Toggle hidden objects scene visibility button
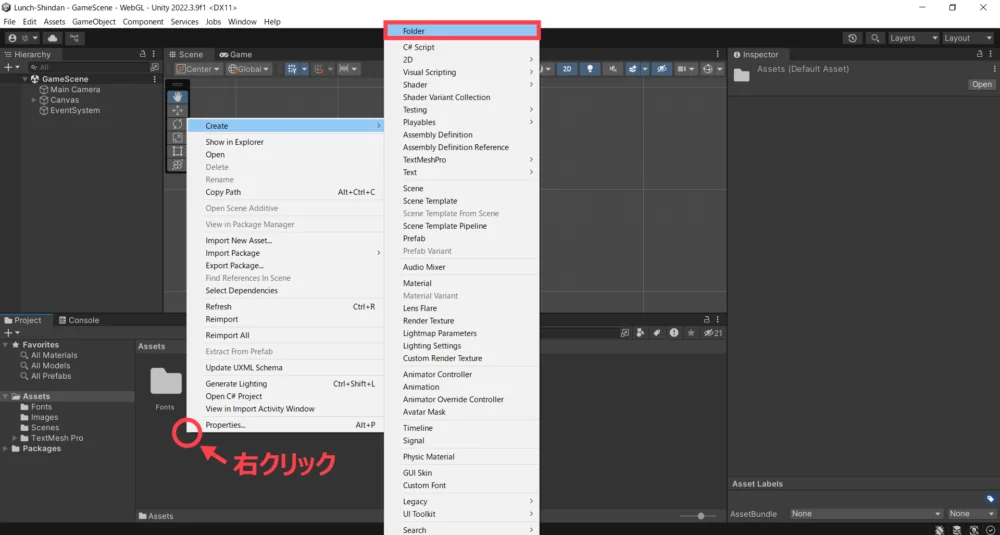This screenshot has width=1000, height=535. (662, 69)
